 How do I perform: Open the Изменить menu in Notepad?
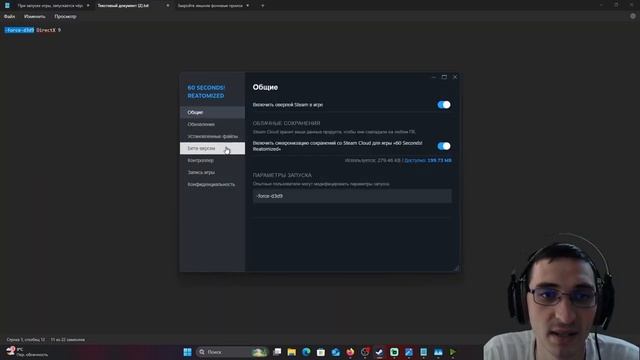[35, 17]
